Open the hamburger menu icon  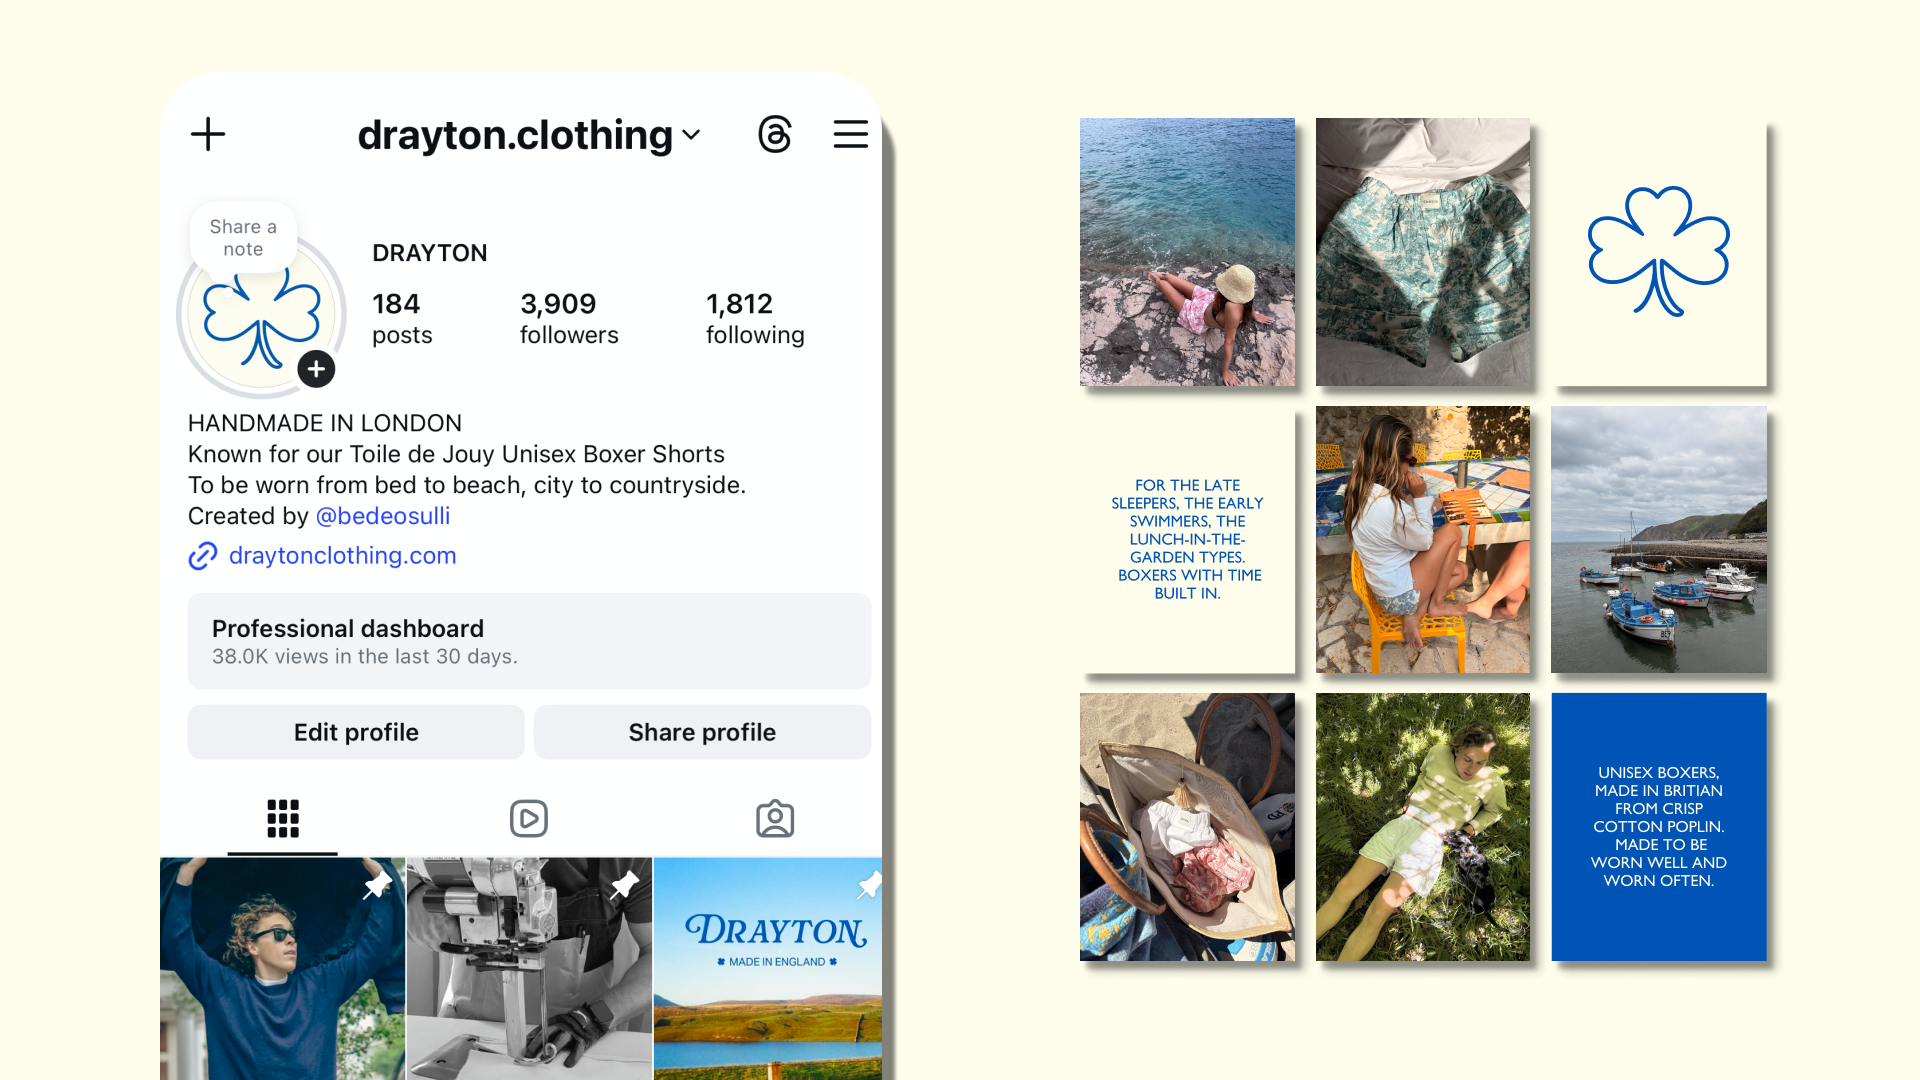(x=851, y=134)
